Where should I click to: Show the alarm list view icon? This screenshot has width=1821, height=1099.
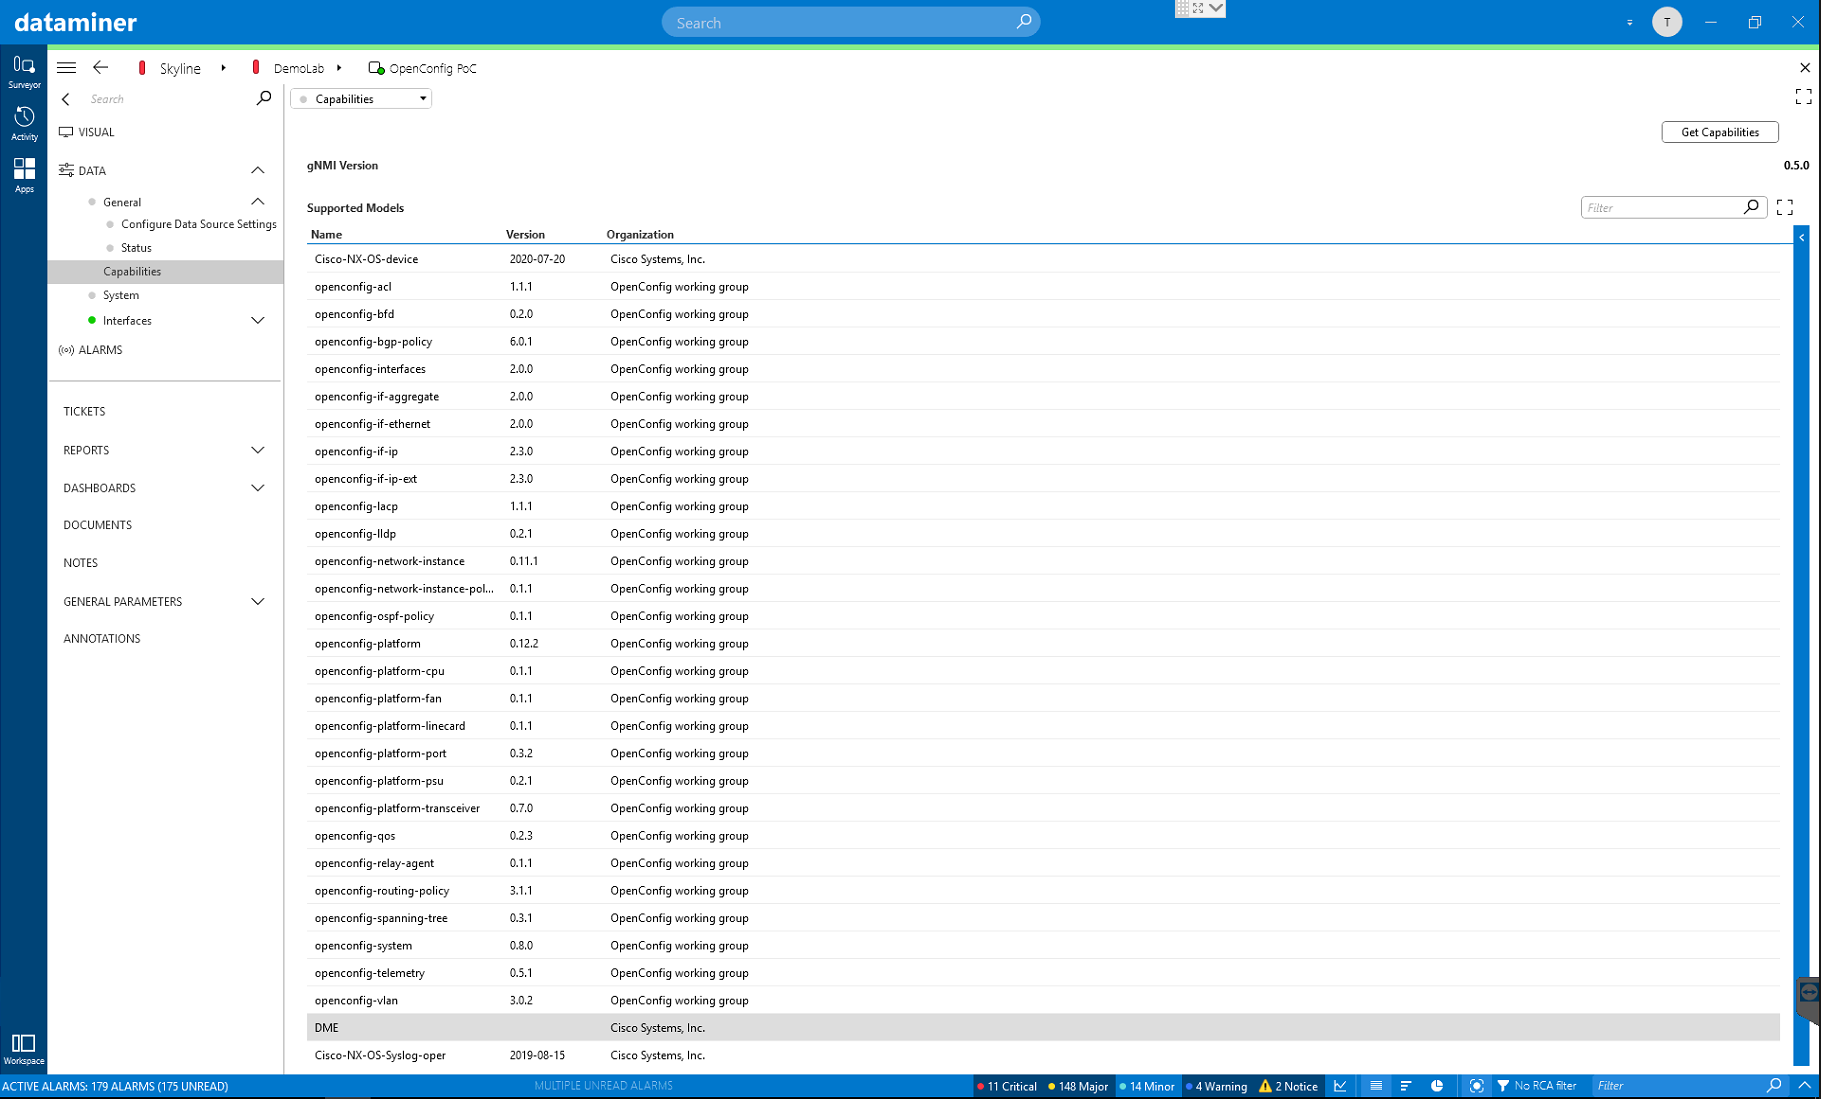coord(1376,1086)
